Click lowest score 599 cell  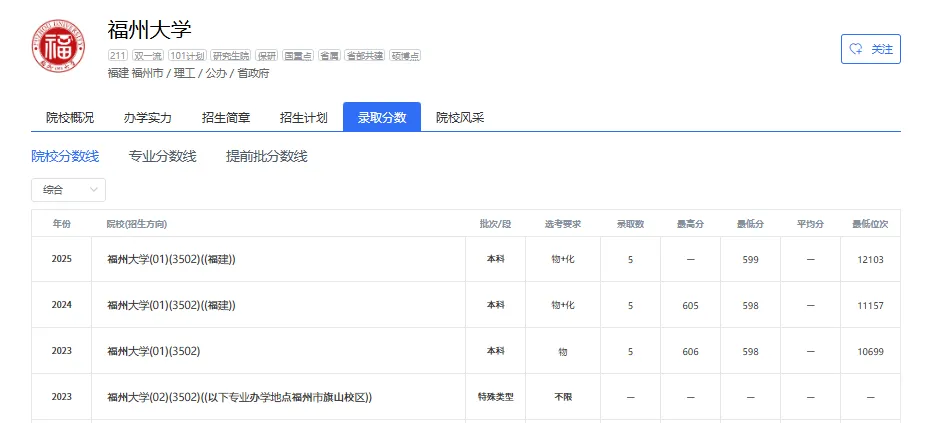750,259
